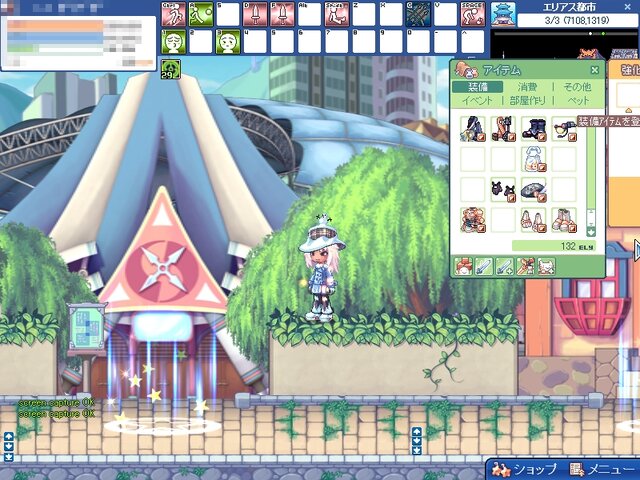
Task: Switch to the ペット tab
Action: point(578,101)
